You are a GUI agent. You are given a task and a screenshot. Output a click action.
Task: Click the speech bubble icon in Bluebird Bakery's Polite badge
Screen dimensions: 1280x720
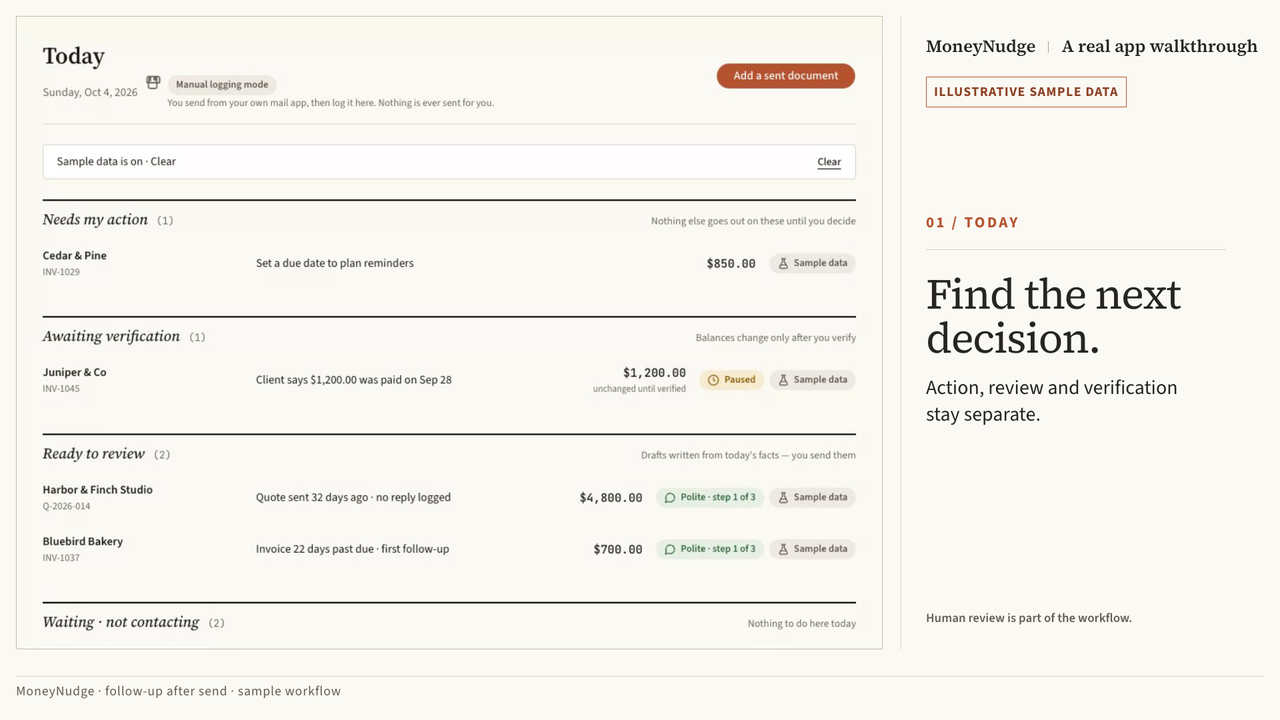click(670, 549)
